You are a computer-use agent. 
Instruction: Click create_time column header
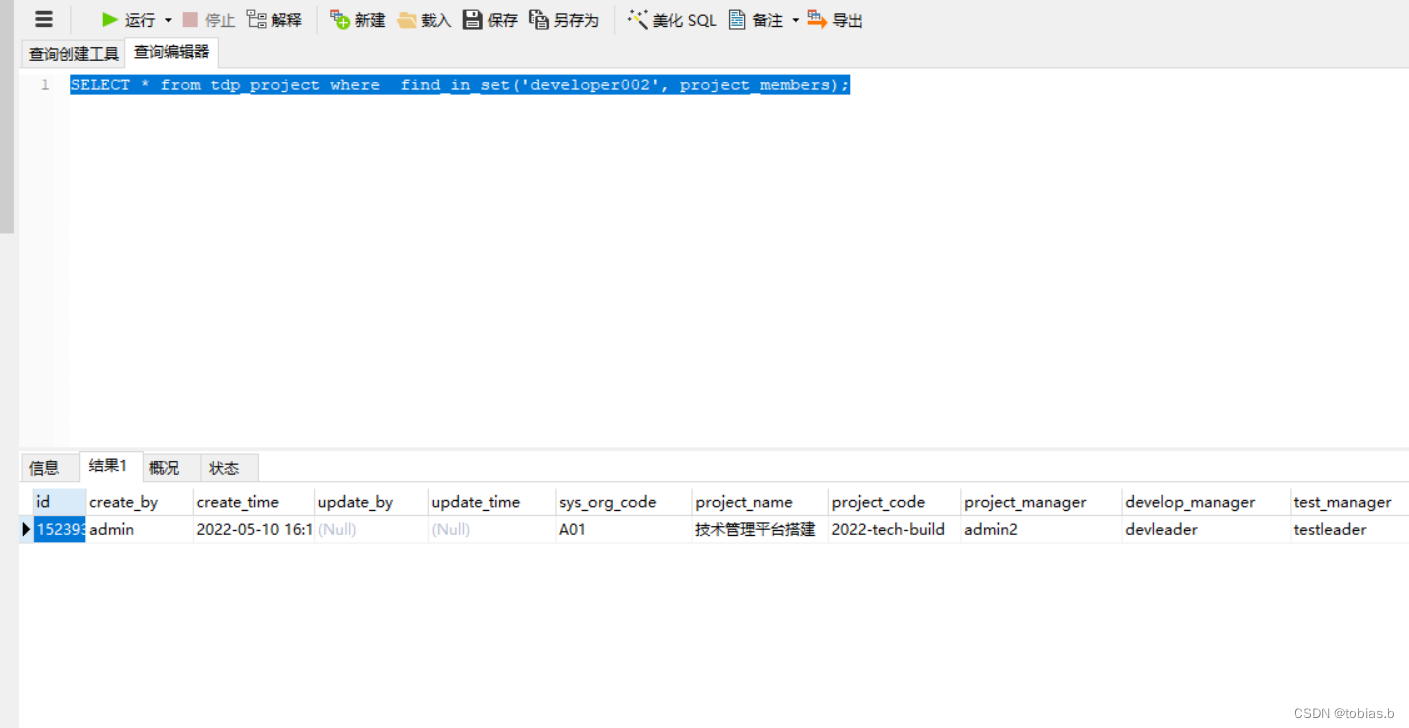(253, 502)
